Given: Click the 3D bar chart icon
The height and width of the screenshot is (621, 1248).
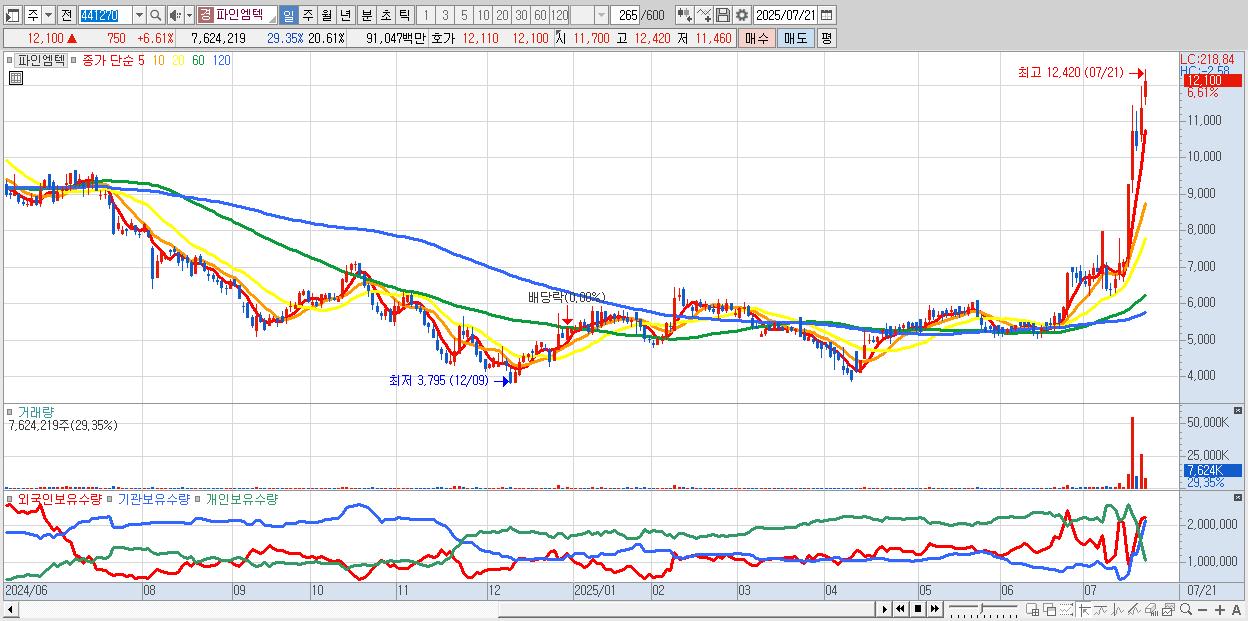Looking at the screenshot, I should coord(1151,609).
